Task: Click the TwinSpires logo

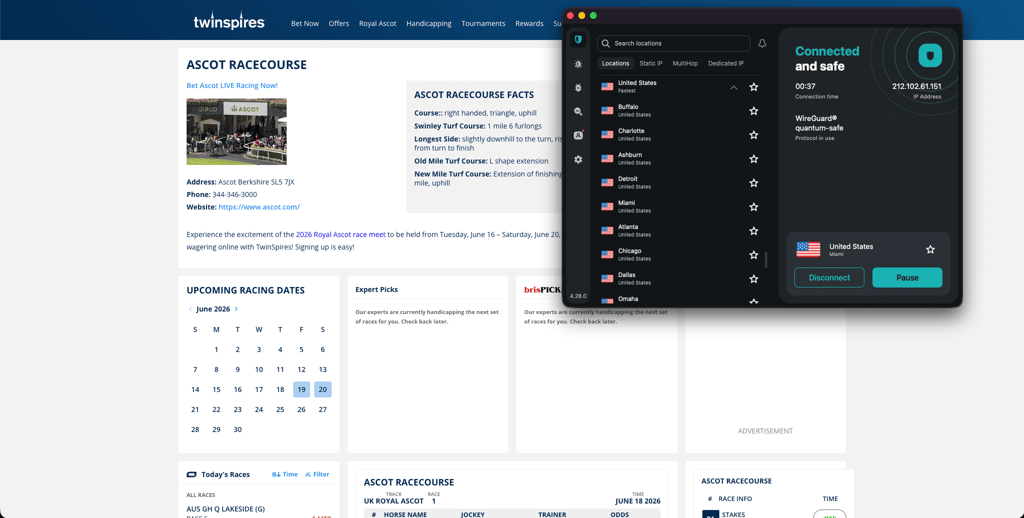Action: click(229, 22)
